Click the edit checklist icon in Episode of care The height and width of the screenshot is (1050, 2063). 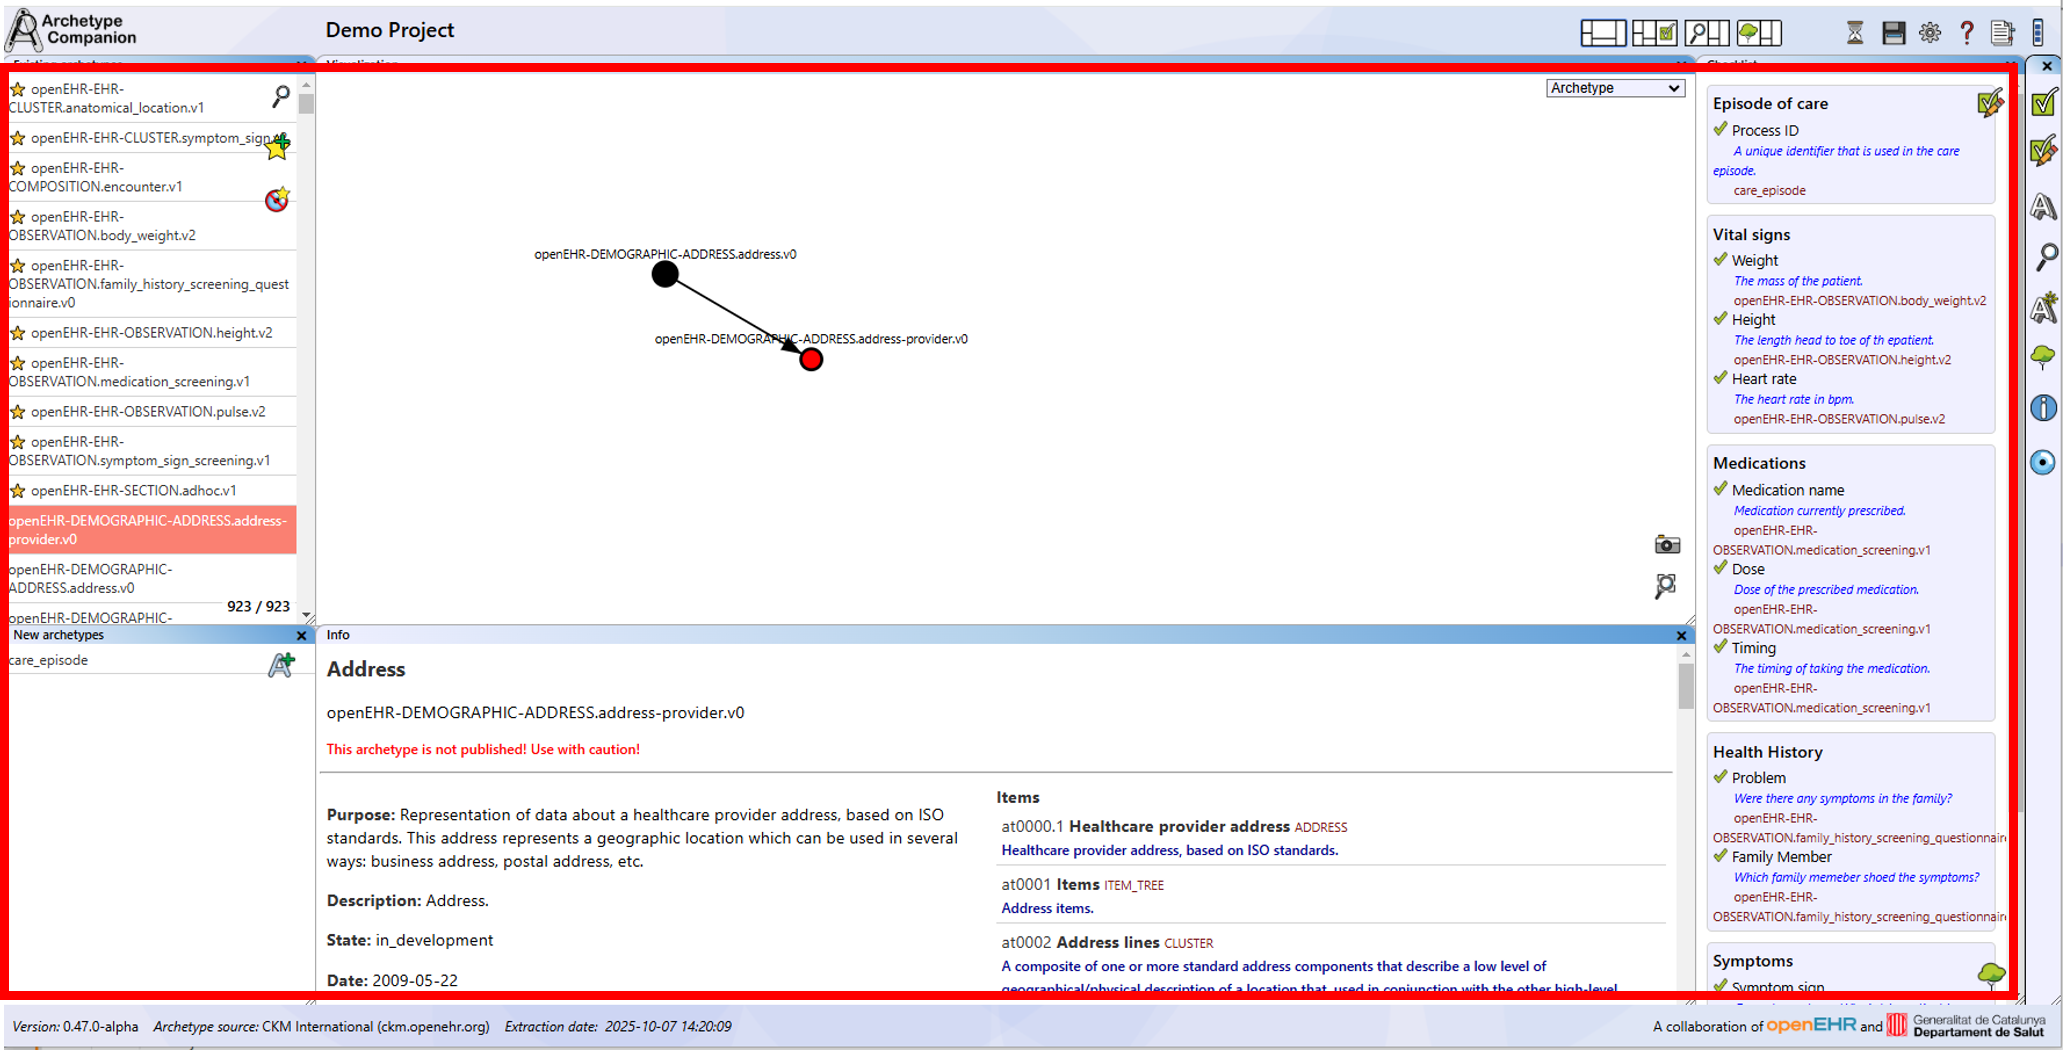[1989, 103]
